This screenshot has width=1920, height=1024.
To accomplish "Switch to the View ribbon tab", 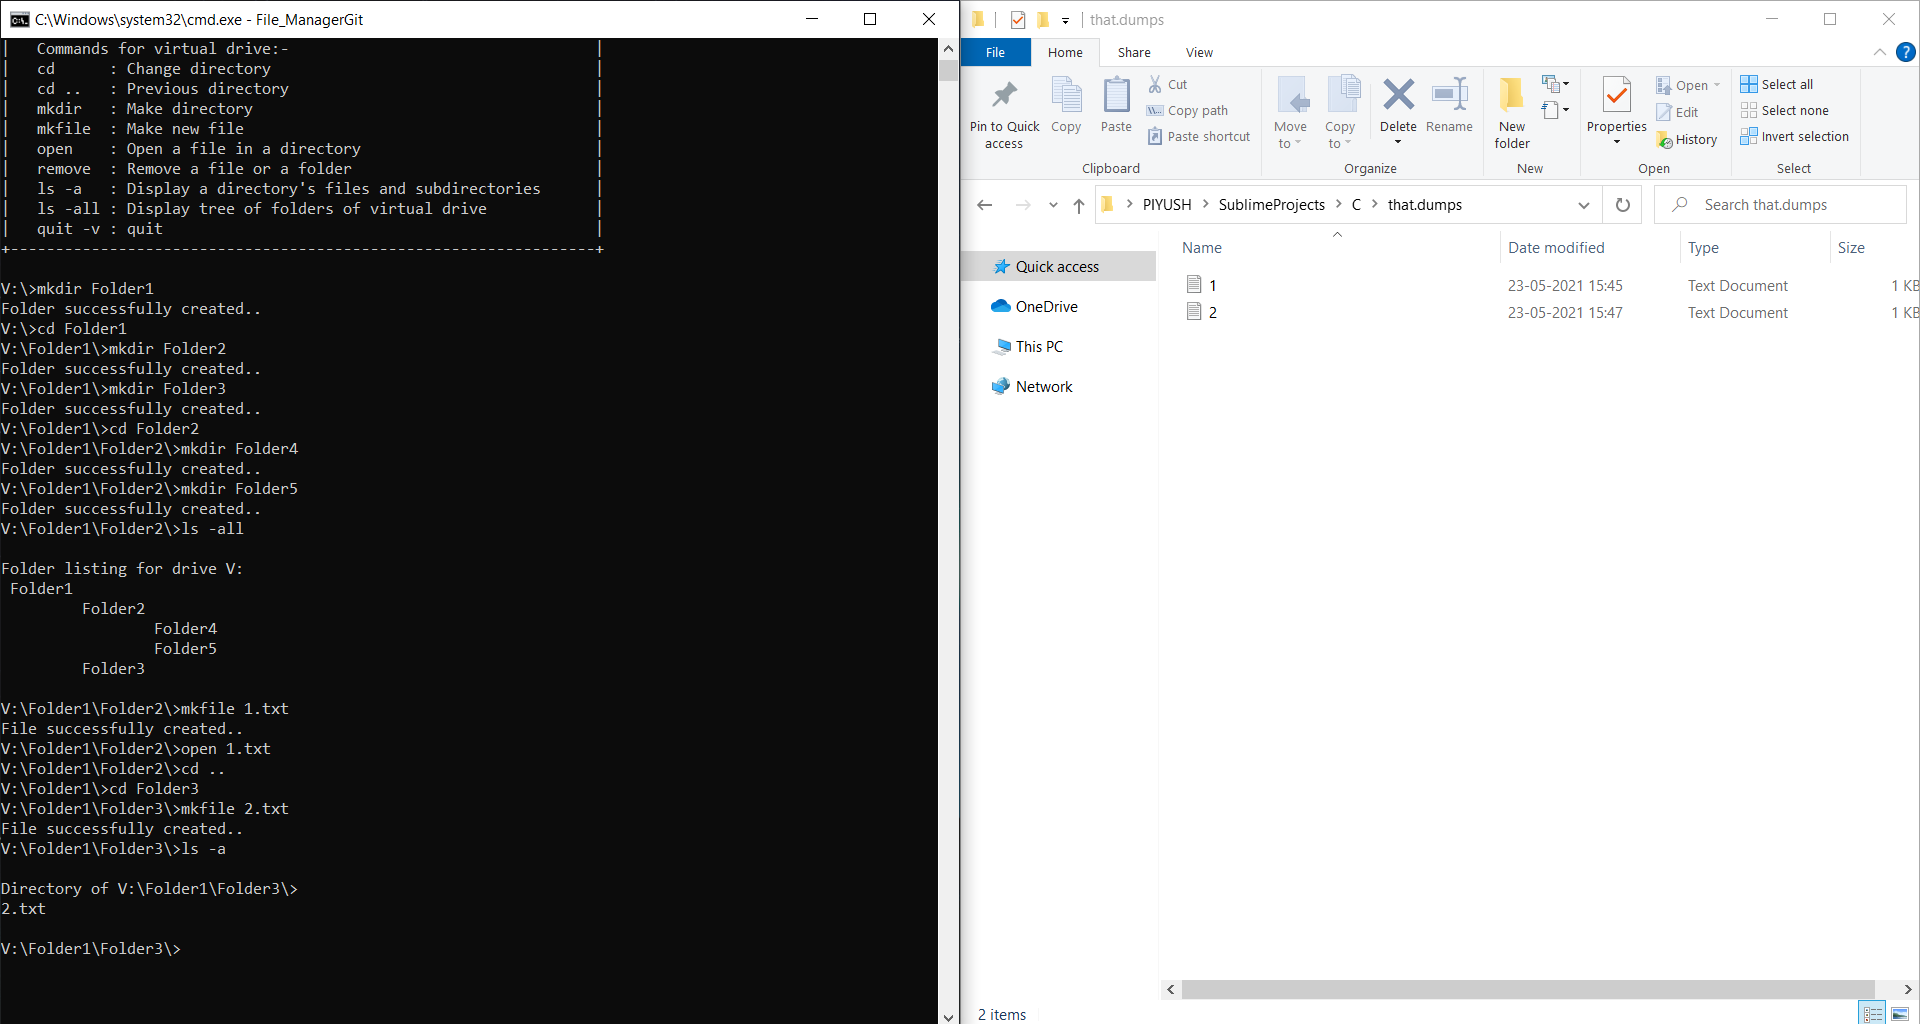I will click(x=1199, y=53).
